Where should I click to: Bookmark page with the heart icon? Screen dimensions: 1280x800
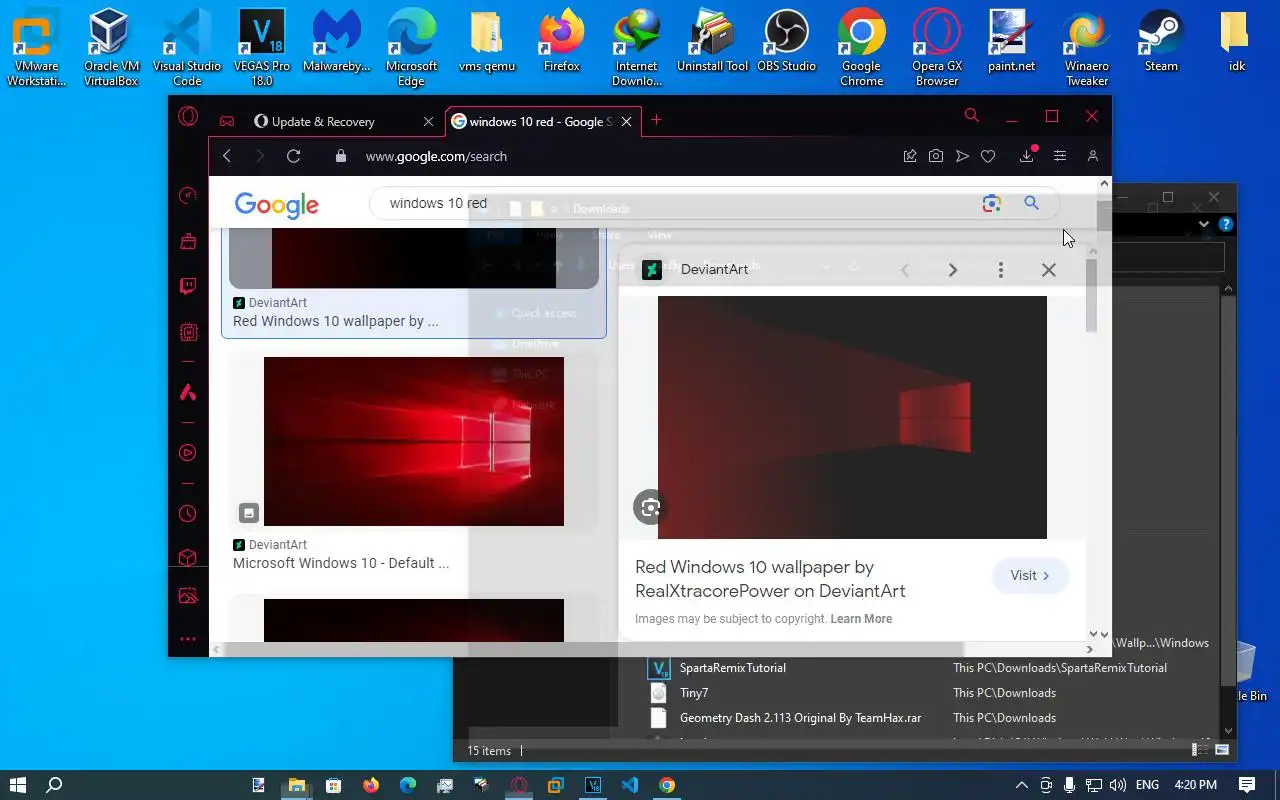(988, 156)
